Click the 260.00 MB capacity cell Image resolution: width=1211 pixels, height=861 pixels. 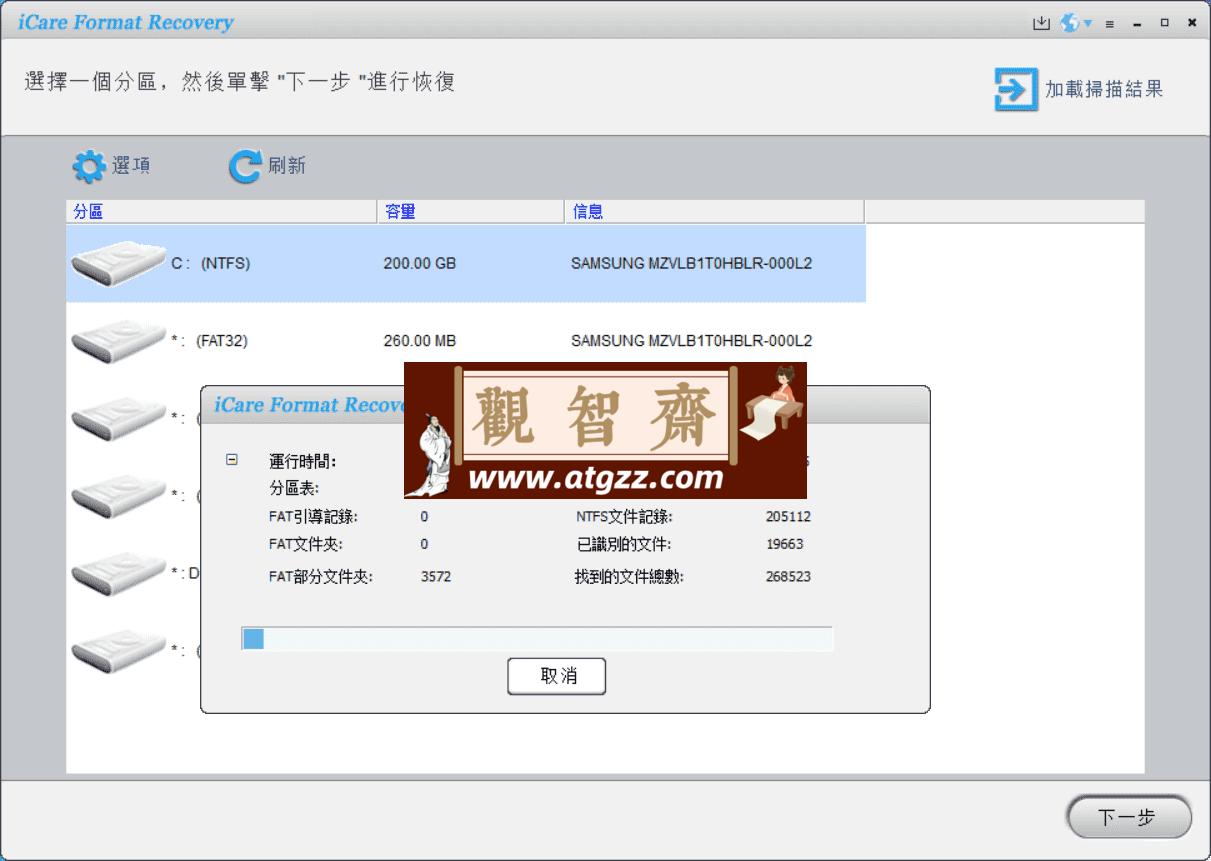click(420, 341)
